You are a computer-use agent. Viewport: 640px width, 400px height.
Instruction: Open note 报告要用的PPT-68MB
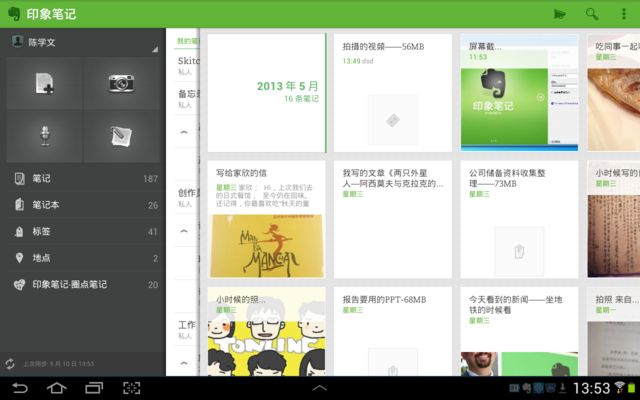click(393, 331)
